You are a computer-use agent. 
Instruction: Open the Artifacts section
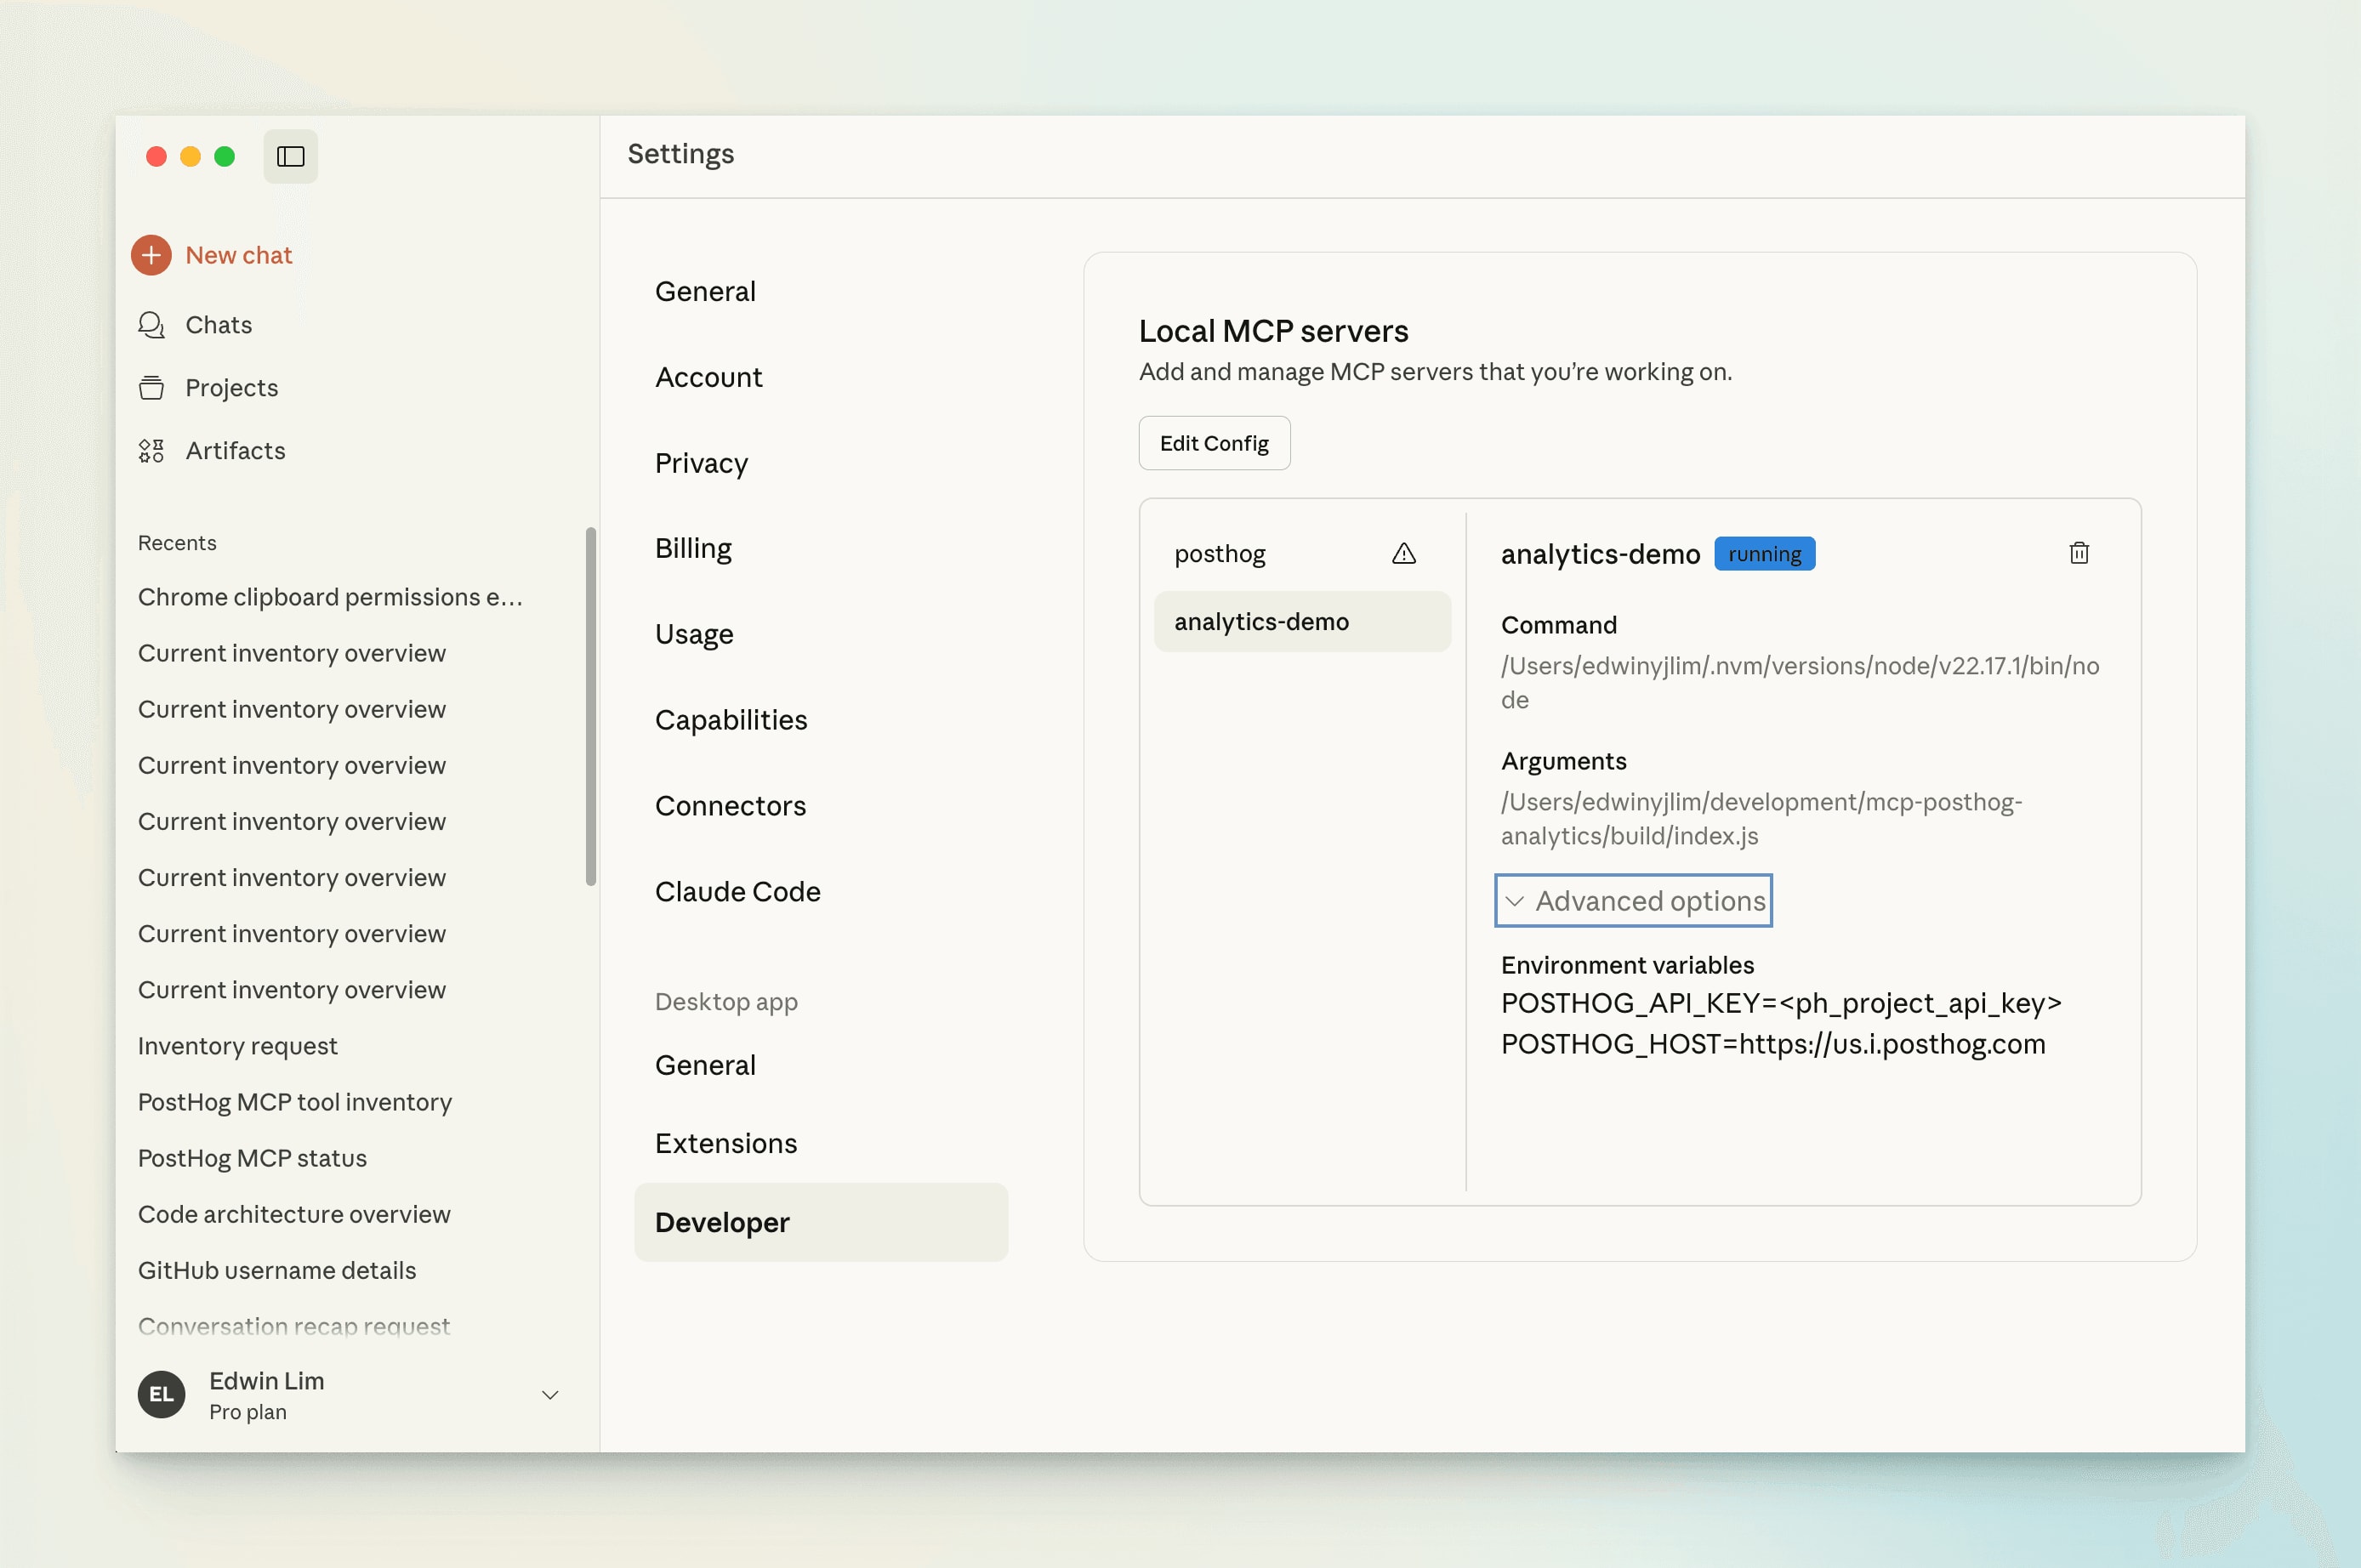click(x=234, y=450)
